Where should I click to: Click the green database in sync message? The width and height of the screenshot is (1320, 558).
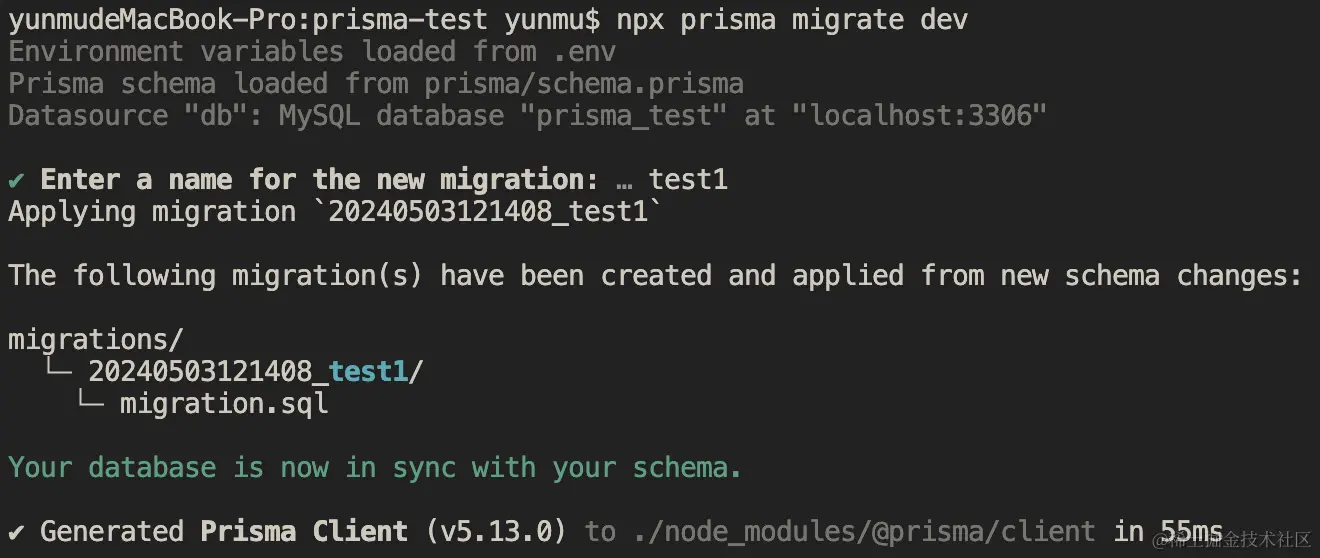376,468
